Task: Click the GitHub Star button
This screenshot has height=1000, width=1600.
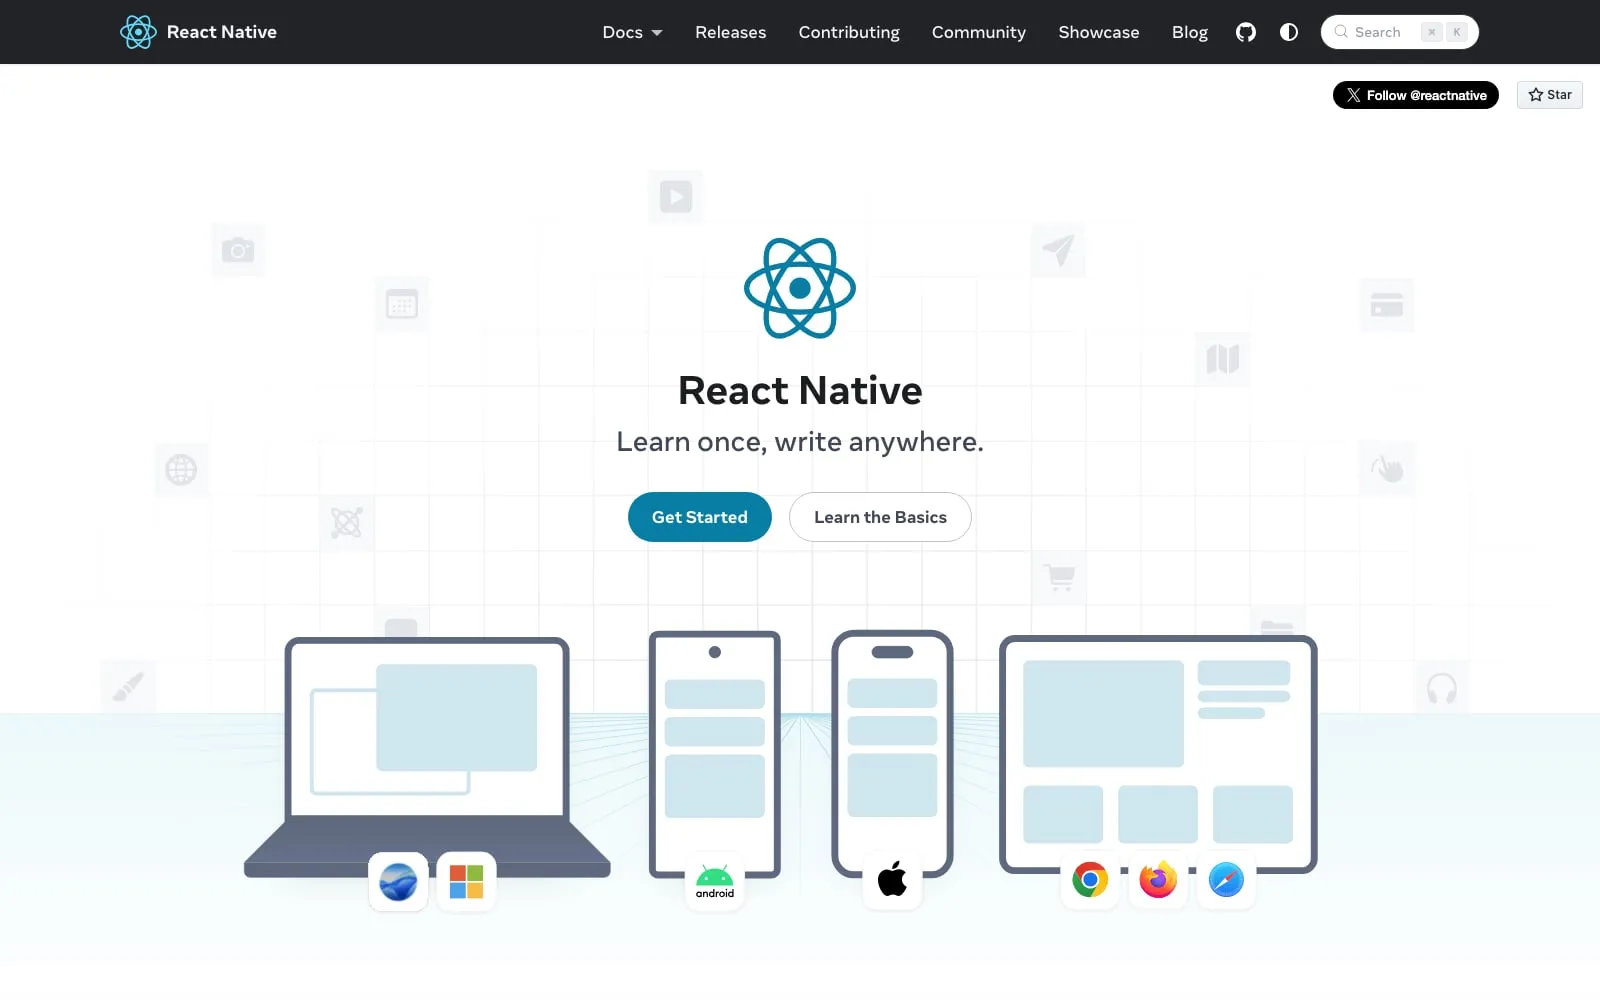Action: coord(1549,95)
